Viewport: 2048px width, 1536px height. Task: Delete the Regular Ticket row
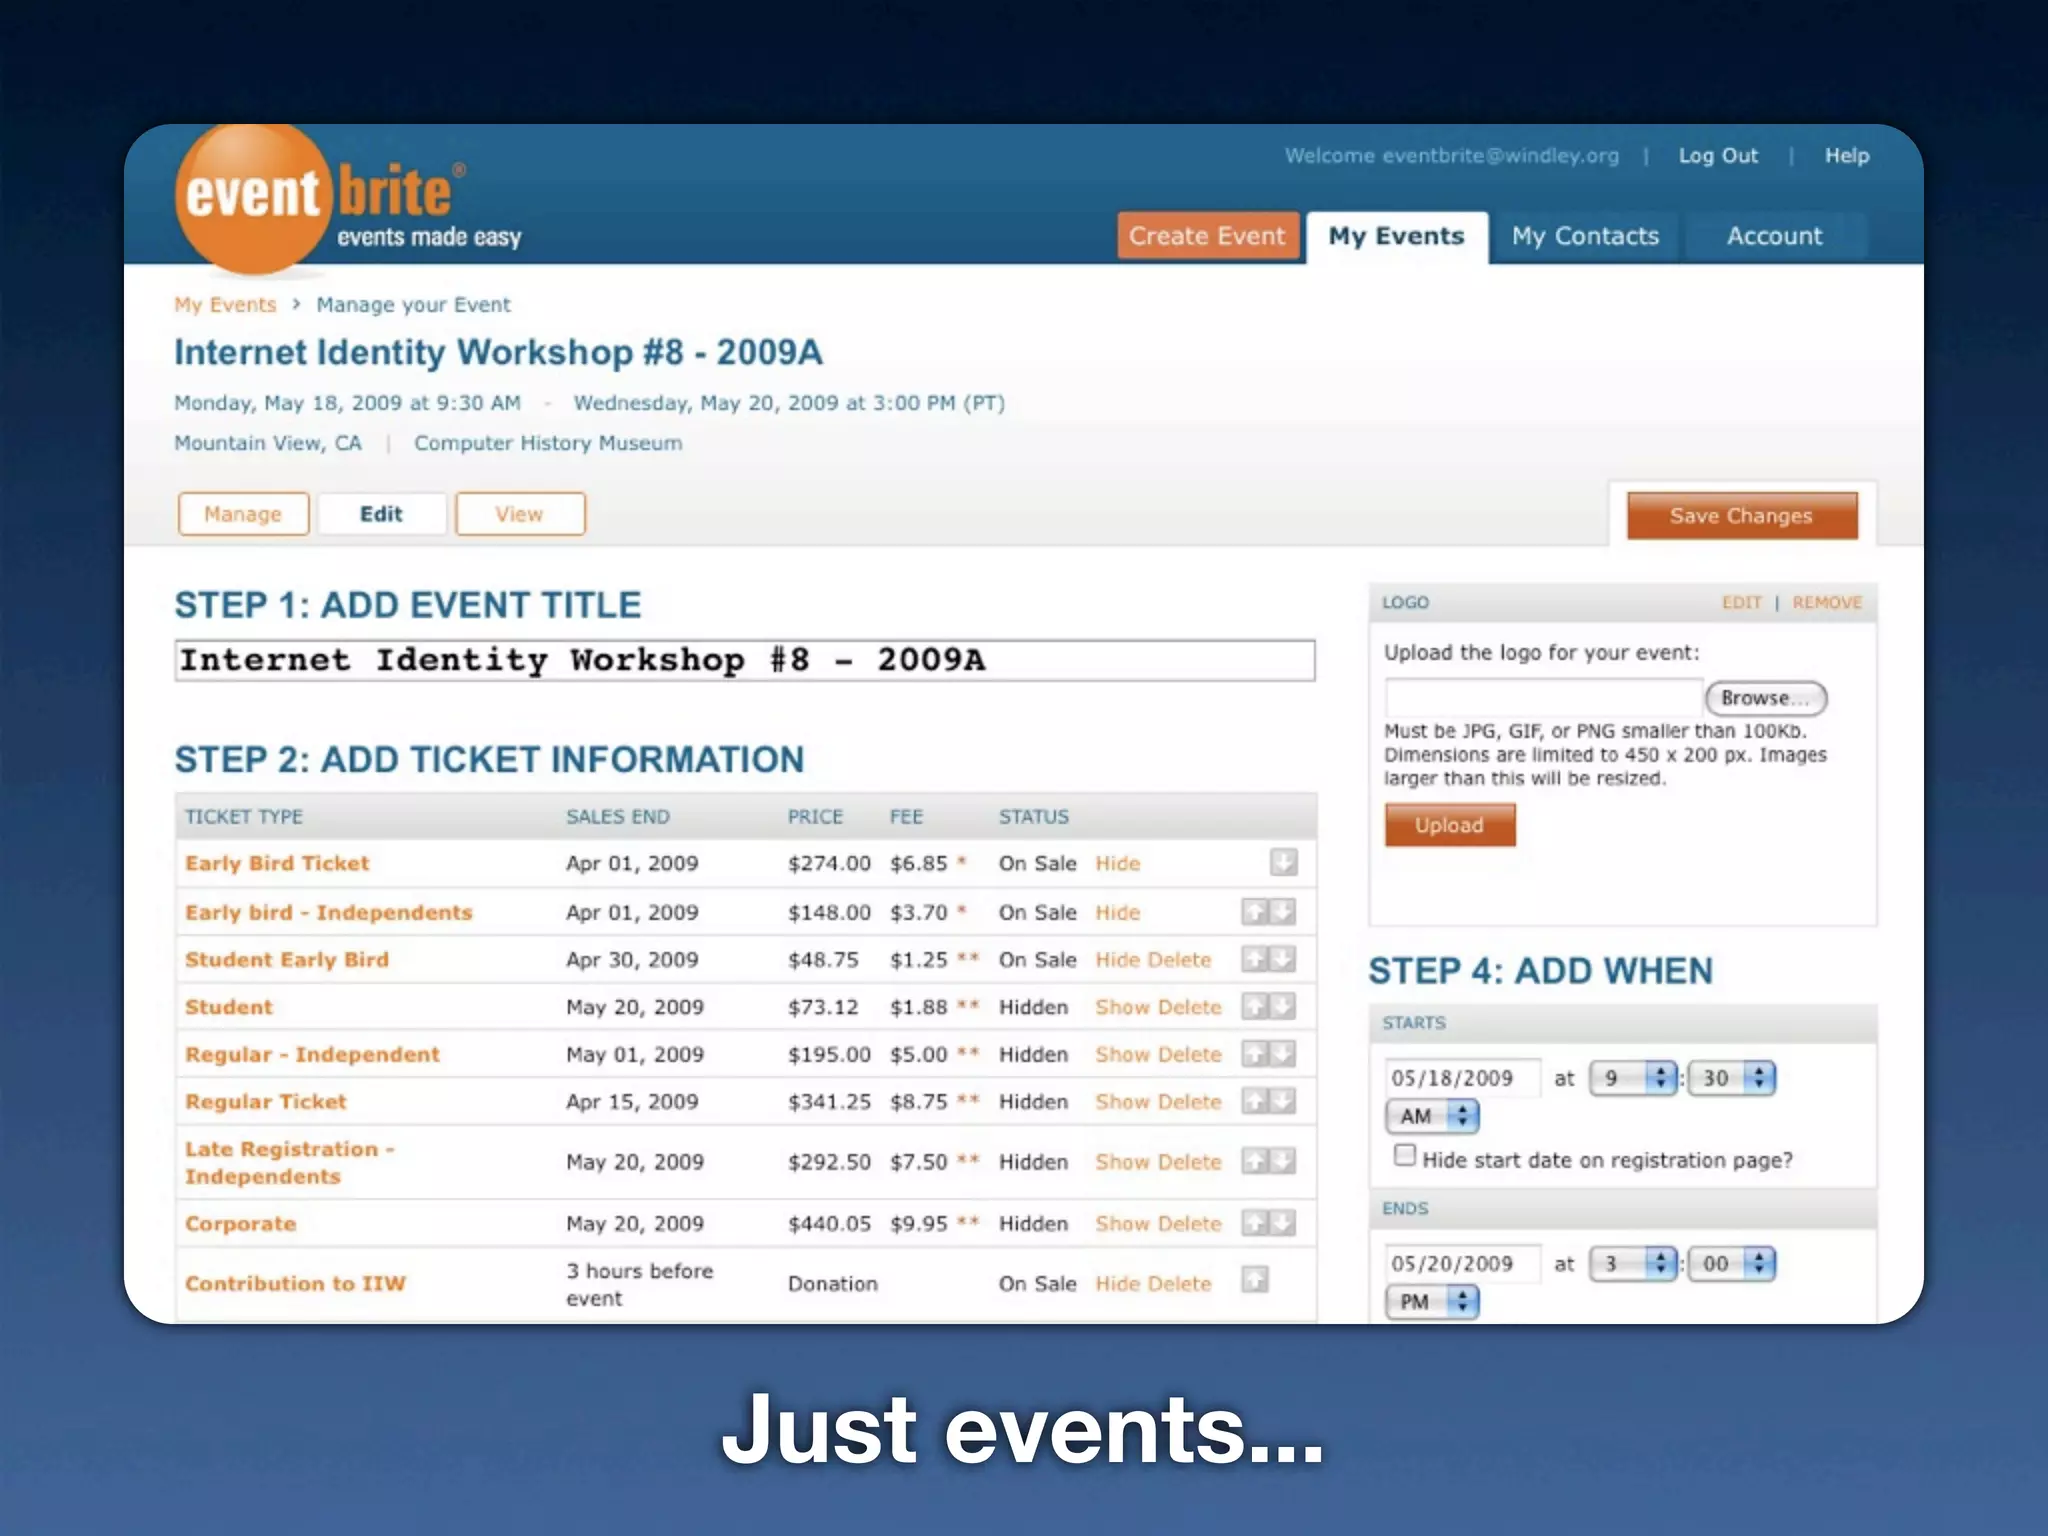tap(1190, 1102)
